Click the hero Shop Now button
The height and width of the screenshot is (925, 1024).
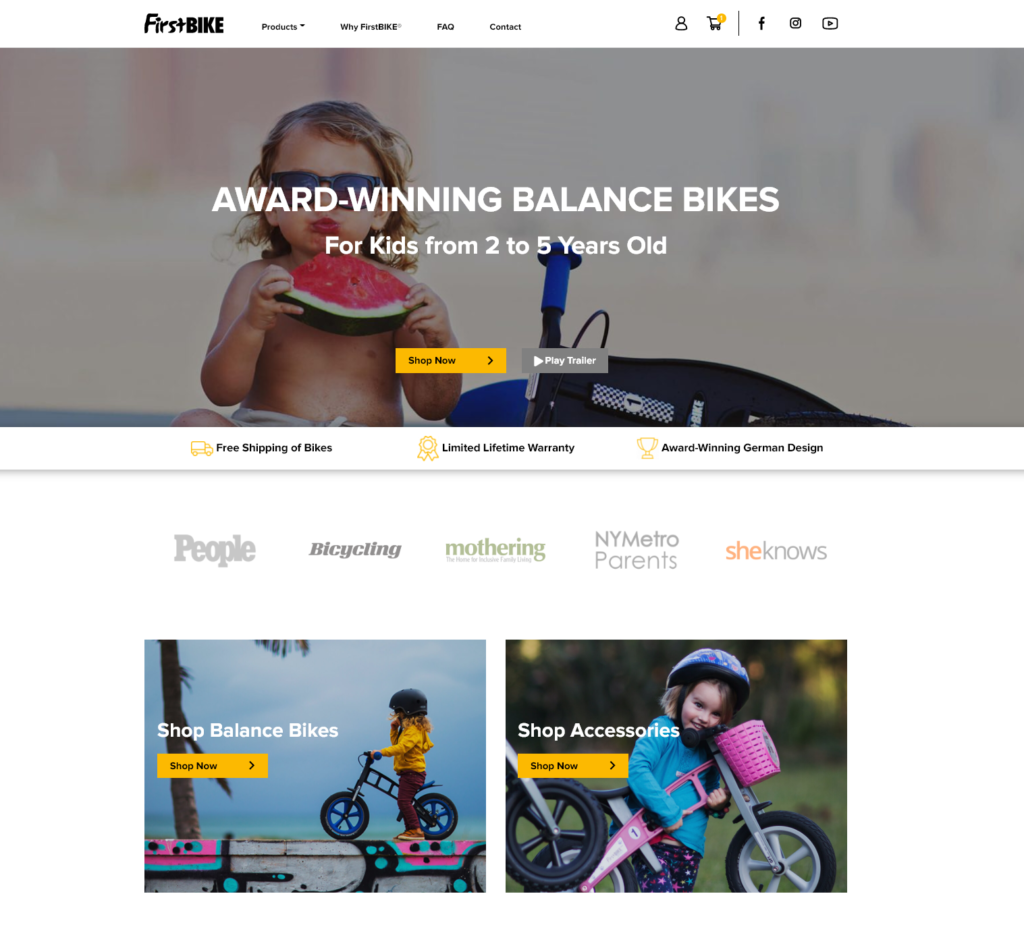[451, 361]
